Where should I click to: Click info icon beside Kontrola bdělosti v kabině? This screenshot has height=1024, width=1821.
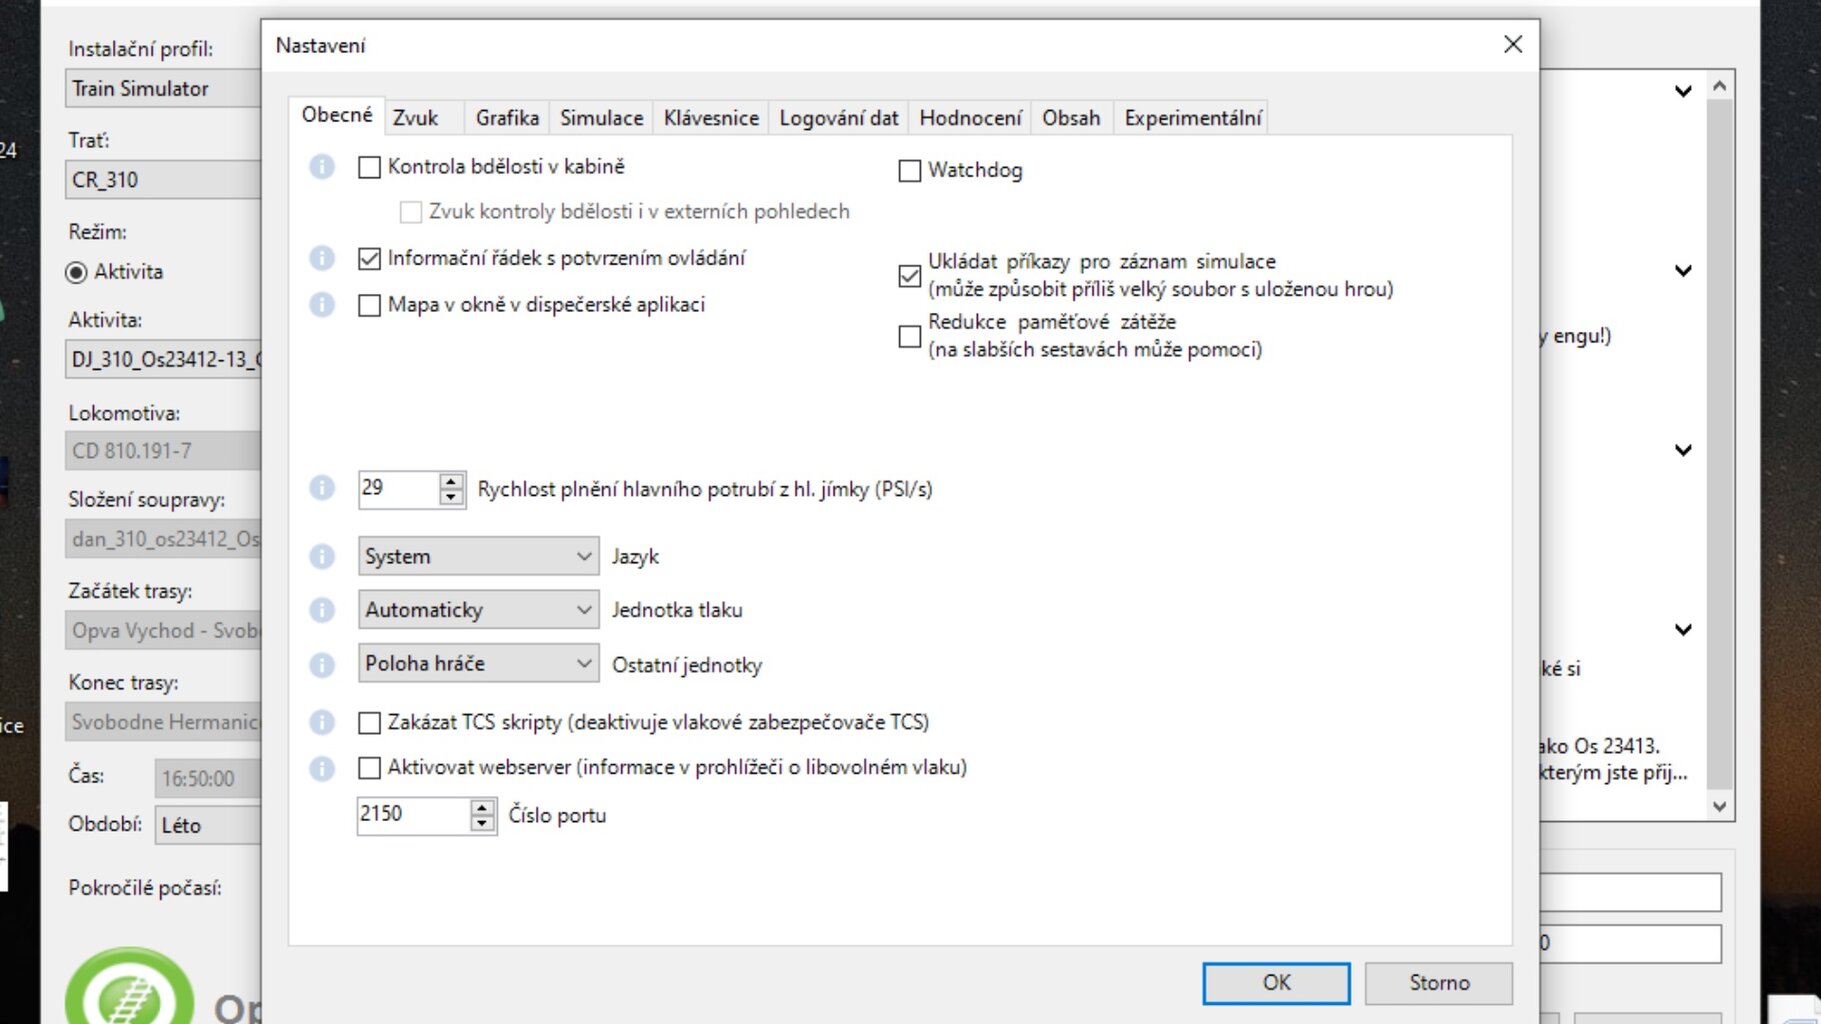[x=322, y=167]
